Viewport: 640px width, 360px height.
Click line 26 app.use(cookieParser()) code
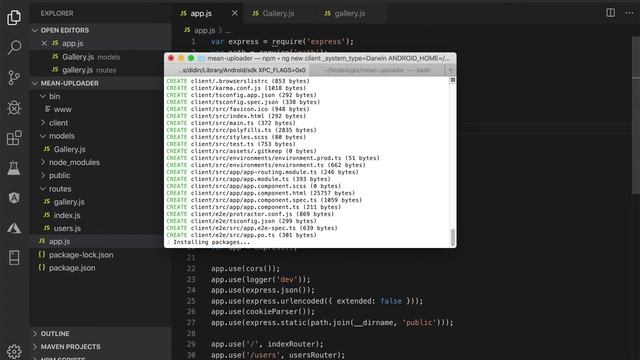tap(263, 312)
